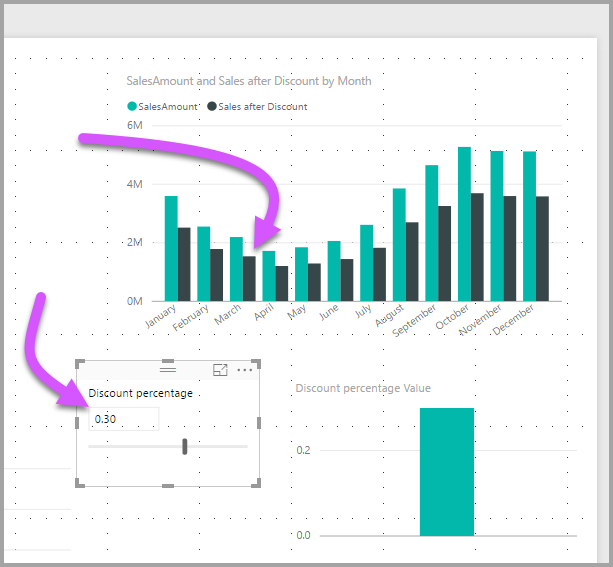Click SalesAmount legend entry
Screen dimensions: 613x567
[x=163, y=106]
